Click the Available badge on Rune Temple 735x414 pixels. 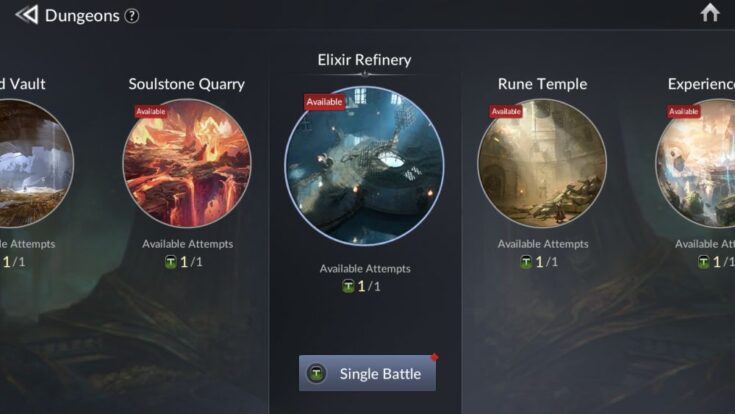click(x=506, y=112)
